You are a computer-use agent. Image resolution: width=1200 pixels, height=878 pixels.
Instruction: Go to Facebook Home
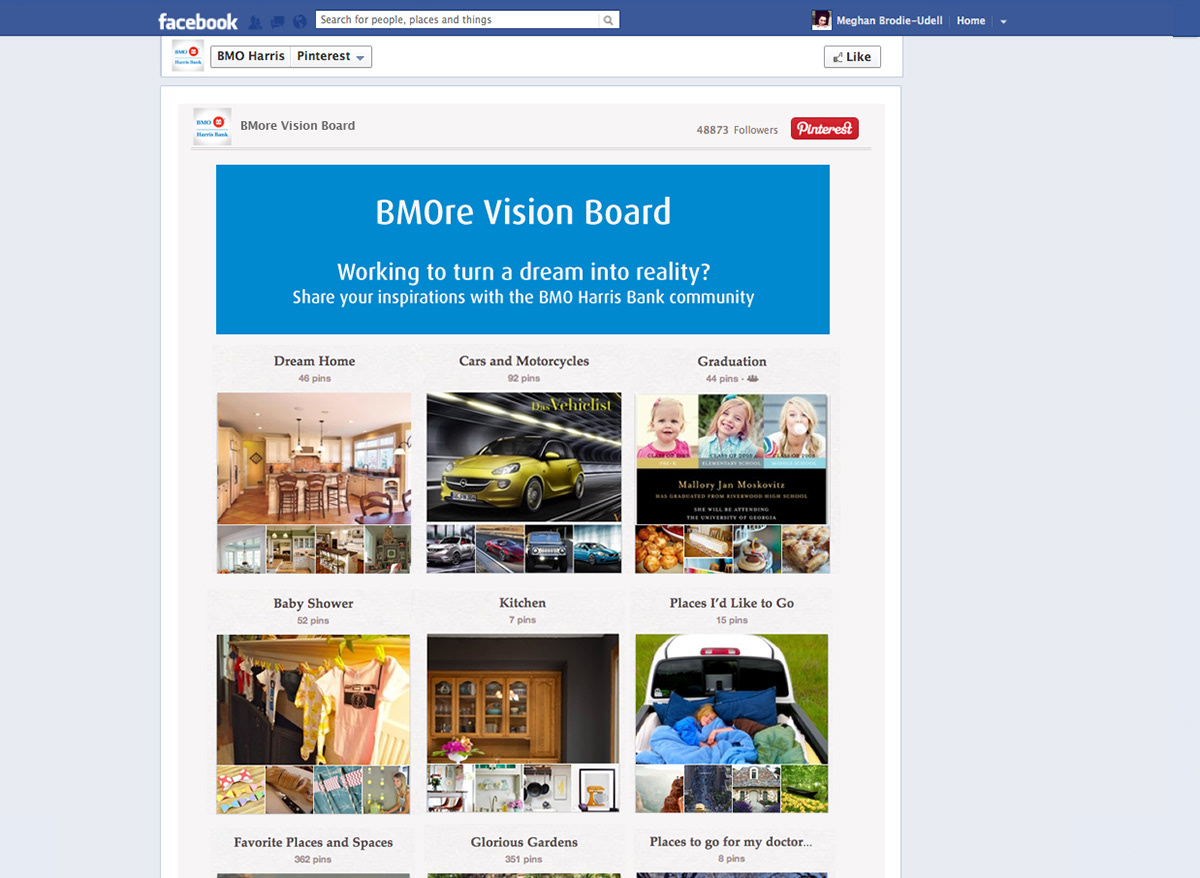(971, 21)
